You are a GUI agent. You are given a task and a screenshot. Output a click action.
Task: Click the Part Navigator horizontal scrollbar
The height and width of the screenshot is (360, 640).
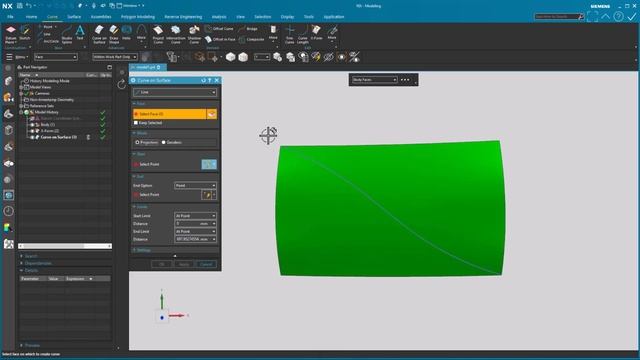65,246
